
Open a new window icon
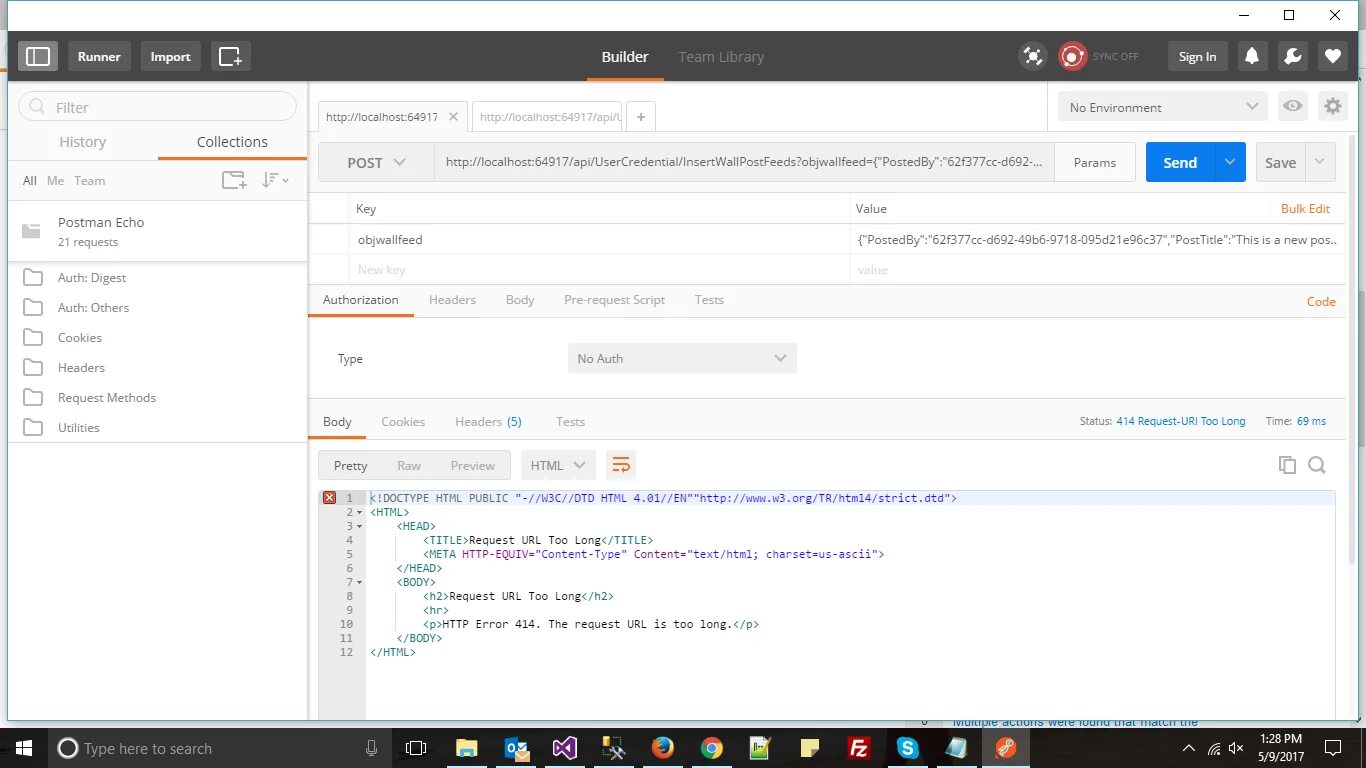coord(230,56)
